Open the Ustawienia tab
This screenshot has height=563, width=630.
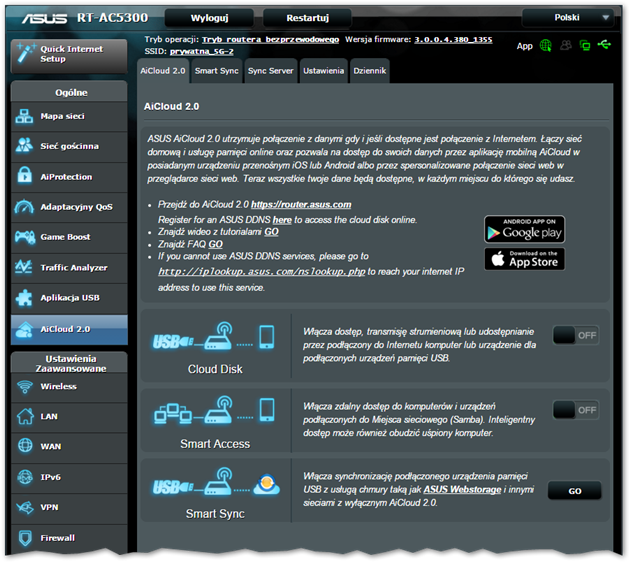pyautogui.click(x=323, y=71)
